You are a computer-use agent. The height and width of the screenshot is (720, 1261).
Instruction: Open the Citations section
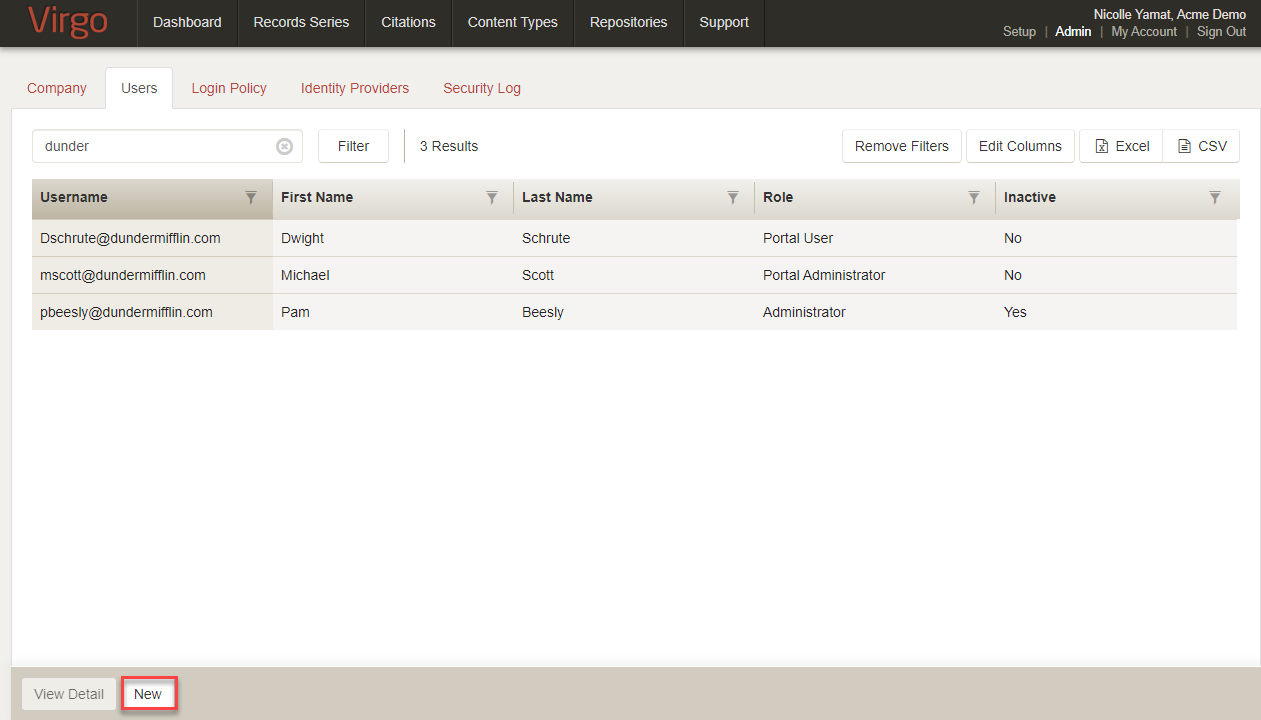click(x=408, y=22)
